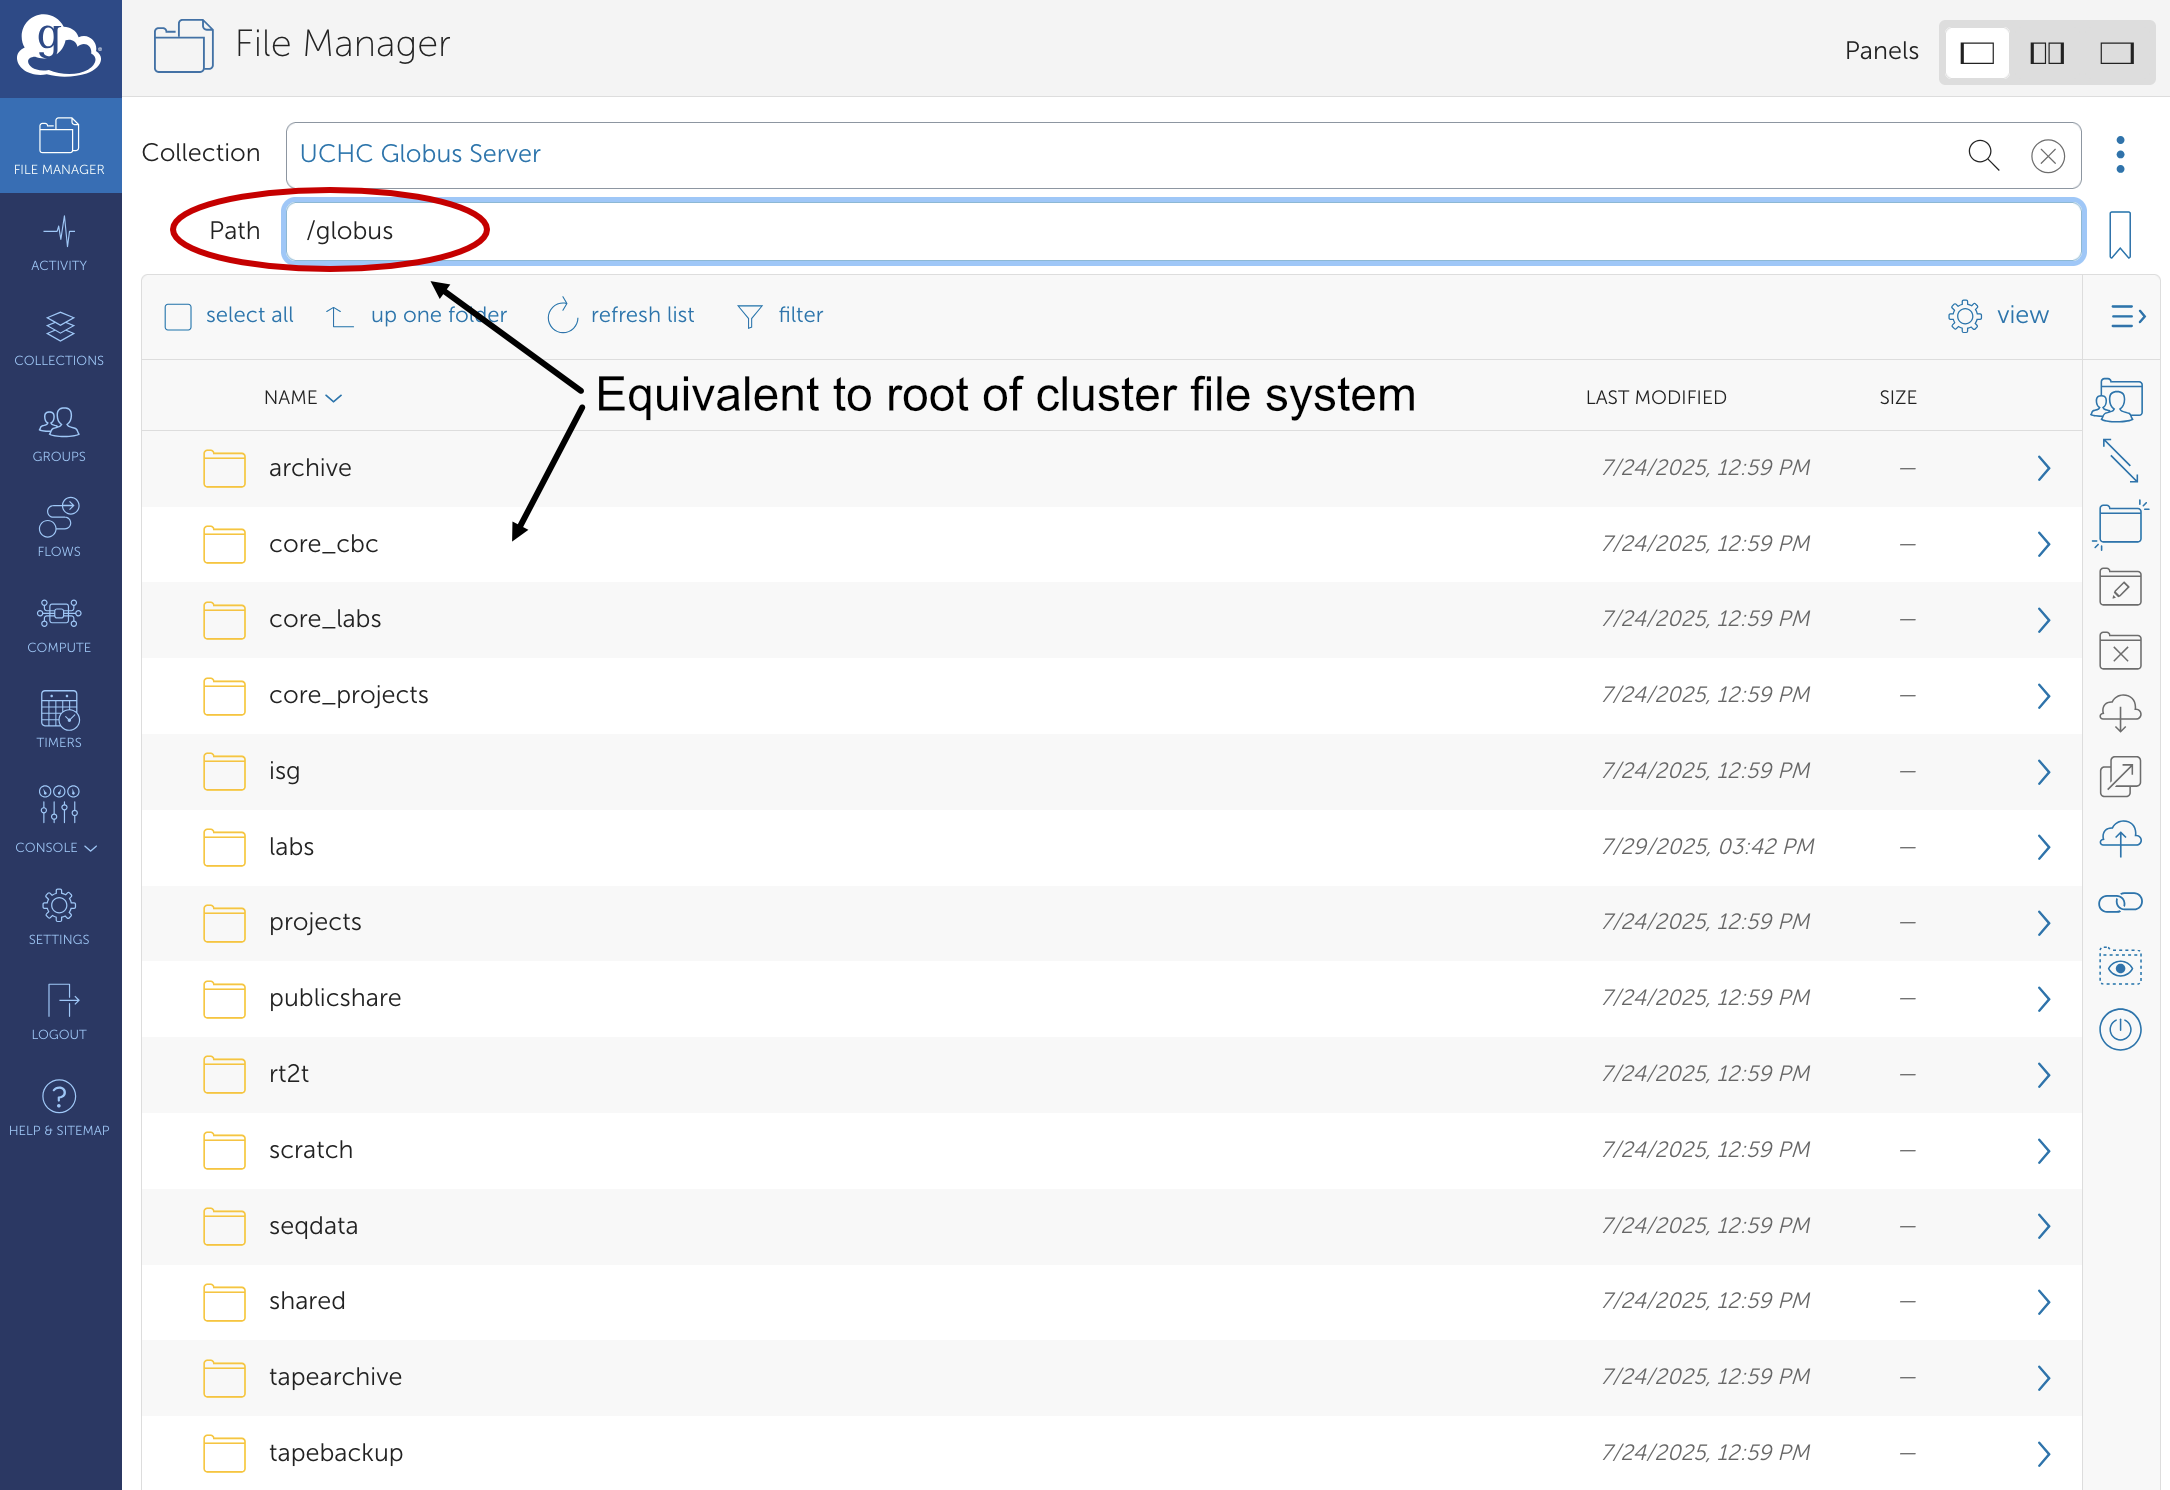
Task: Open the Globus logo home icon
Action: (60, 47)
